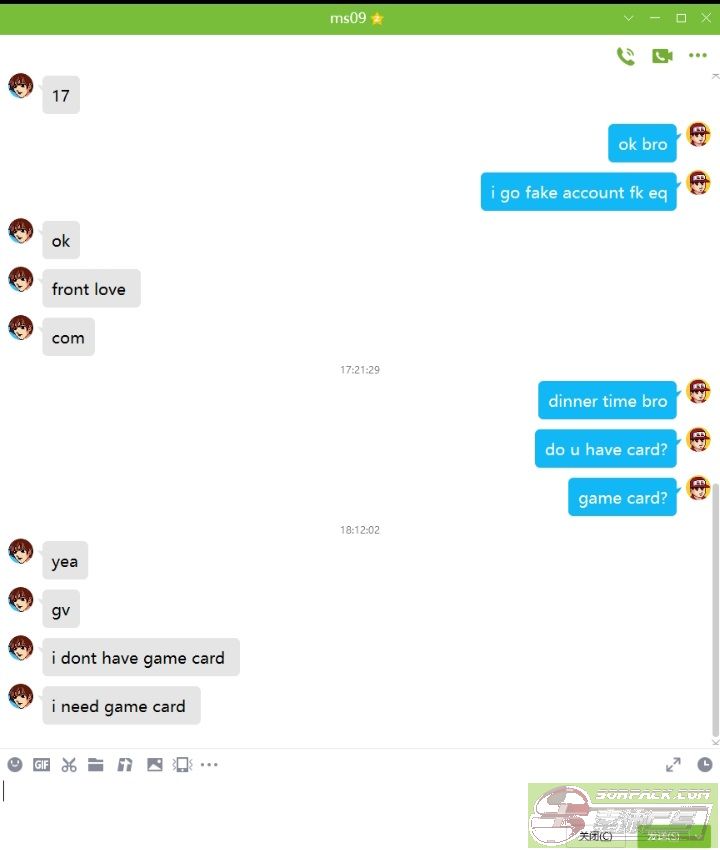The height and width of the screenshot is (850, 720).
Task: Start a video call with ms09
Action: (662, 55)
